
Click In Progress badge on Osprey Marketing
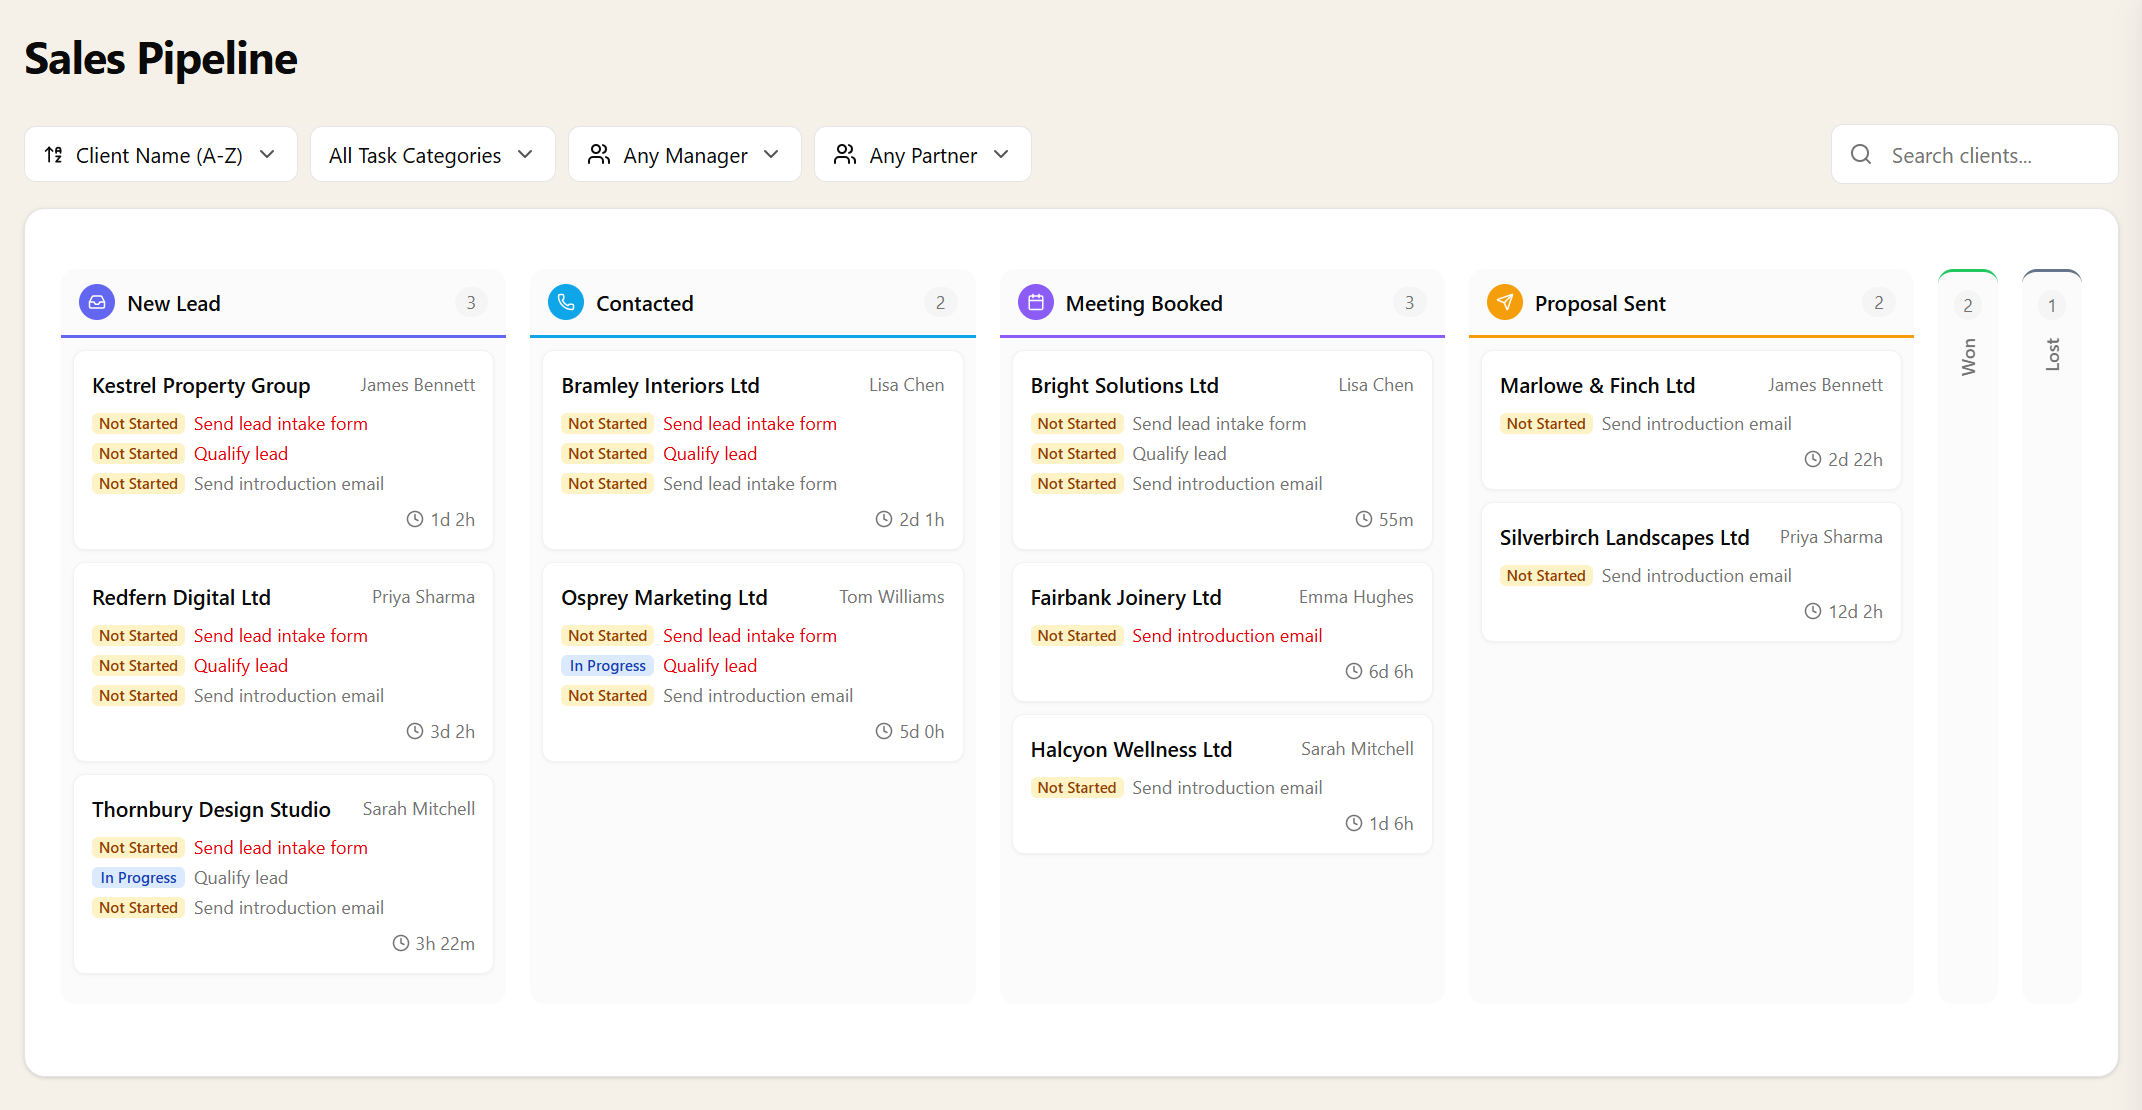tap(607, 666)
